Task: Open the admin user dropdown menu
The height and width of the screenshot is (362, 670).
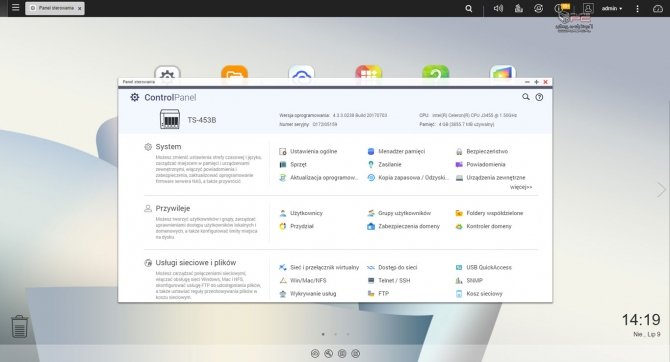Action: coord(611,8)
